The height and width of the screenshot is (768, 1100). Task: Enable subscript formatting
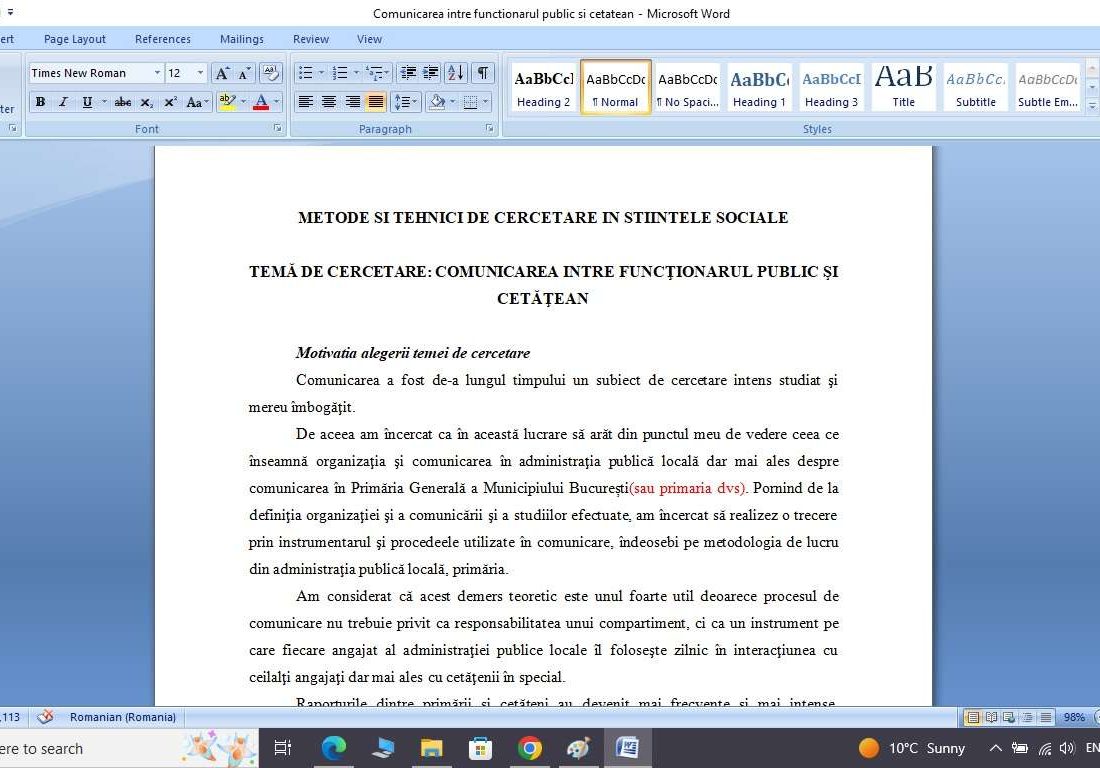pos(147,101)
